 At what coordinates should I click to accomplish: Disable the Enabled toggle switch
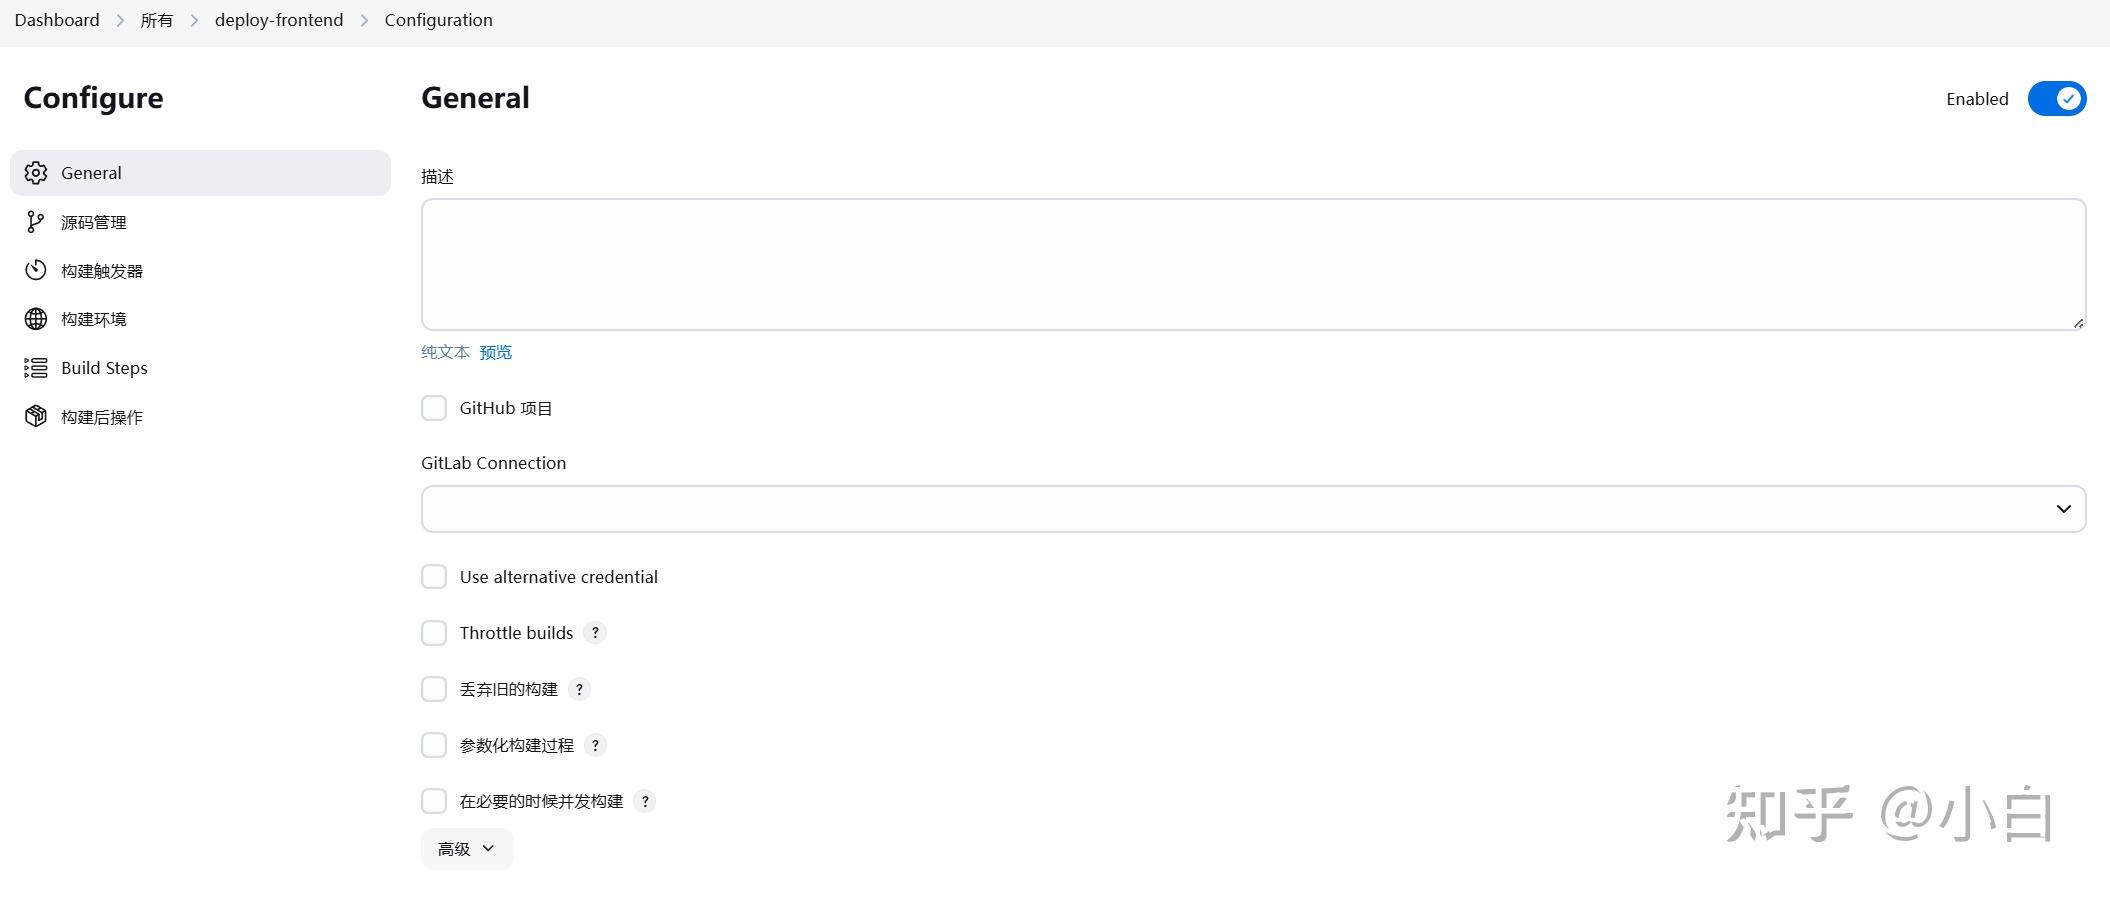2056,98
